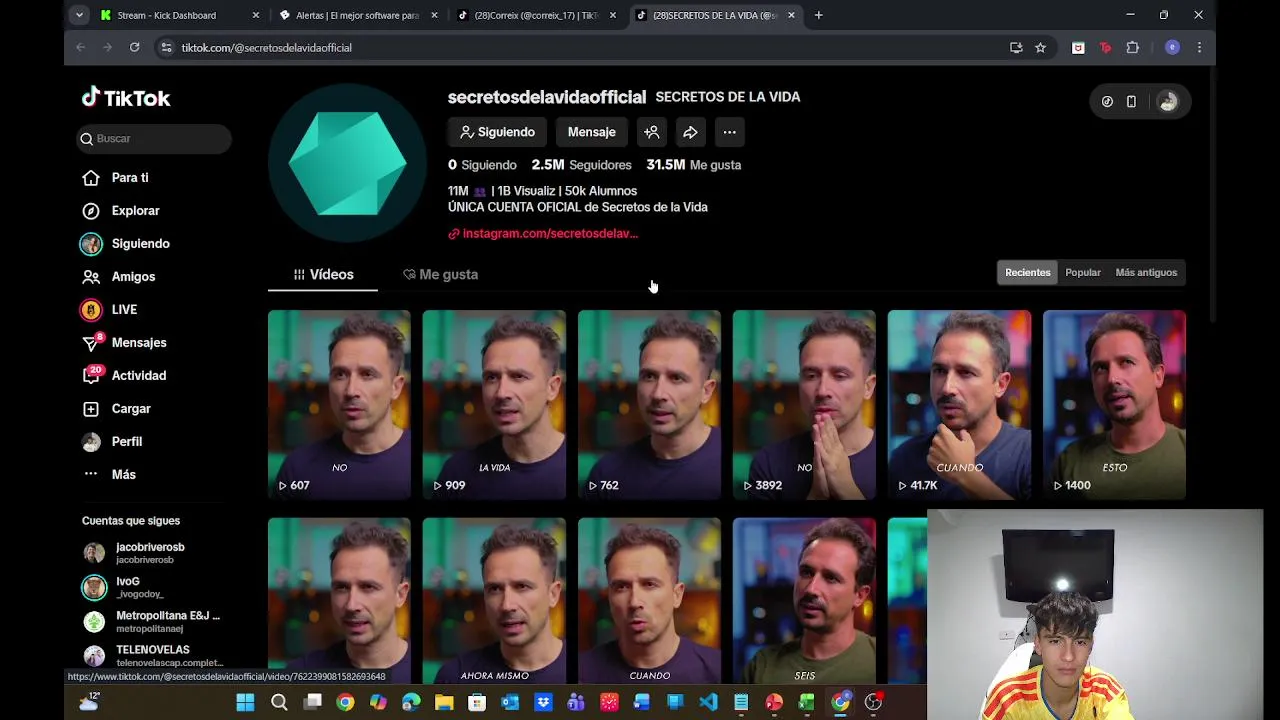Viewport: 1280px width, 720px height.
Task: Open the three-dots profile options
Action: click(729, 132)
